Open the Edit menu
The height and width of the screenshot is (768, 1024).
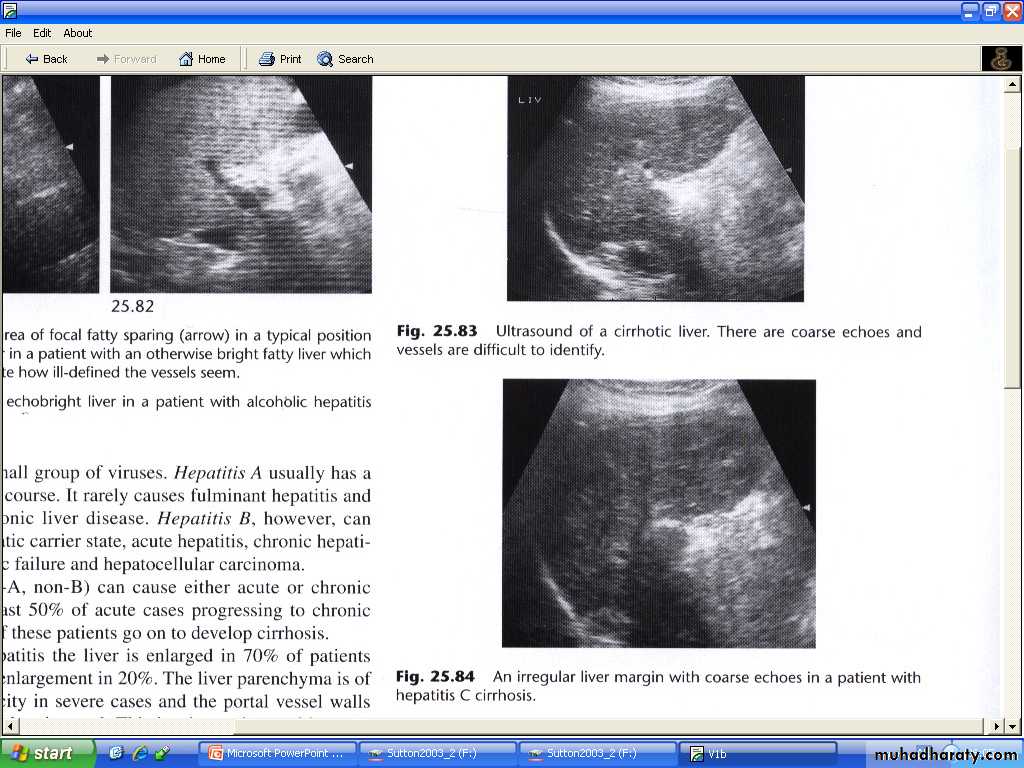pyautogui.click(x=42, y=33)
